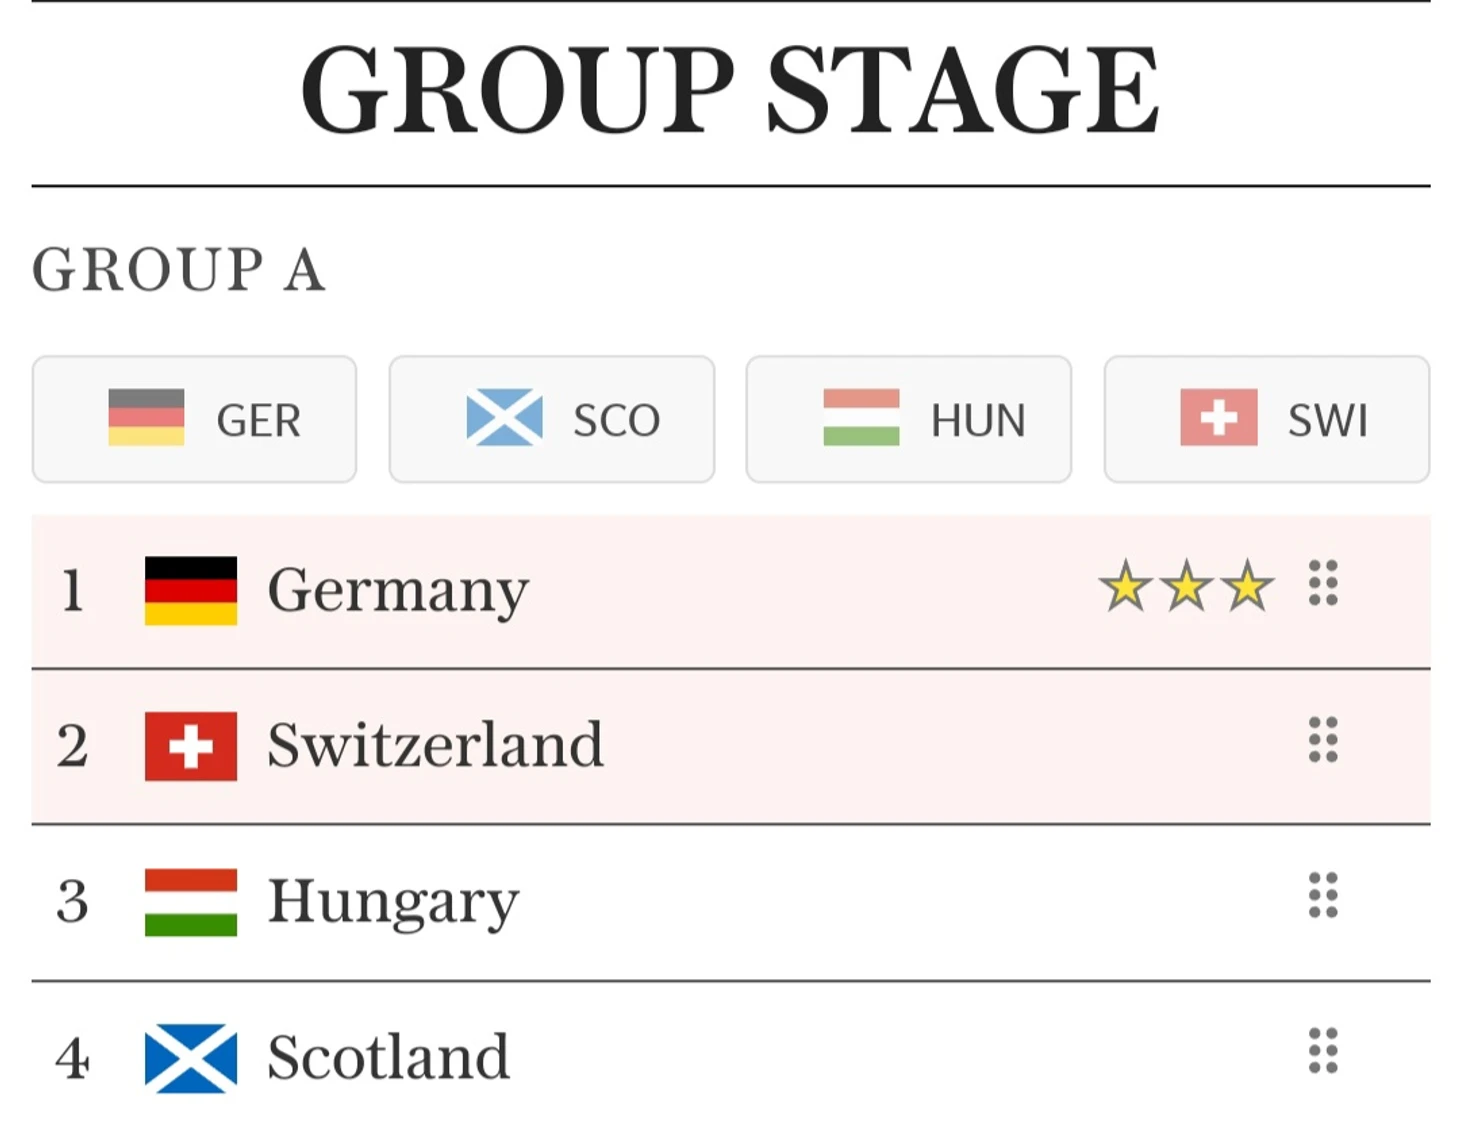Viewport: 1460px width, 1130px height.
Task: Click the Hungarian flag in the Hungary row
Action: pos(191,902)
